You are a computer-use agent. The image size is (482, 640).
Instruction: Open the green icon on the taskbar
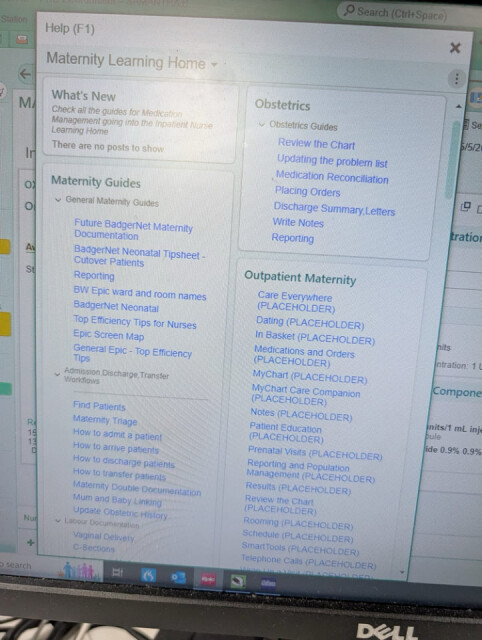click(238, 581)
